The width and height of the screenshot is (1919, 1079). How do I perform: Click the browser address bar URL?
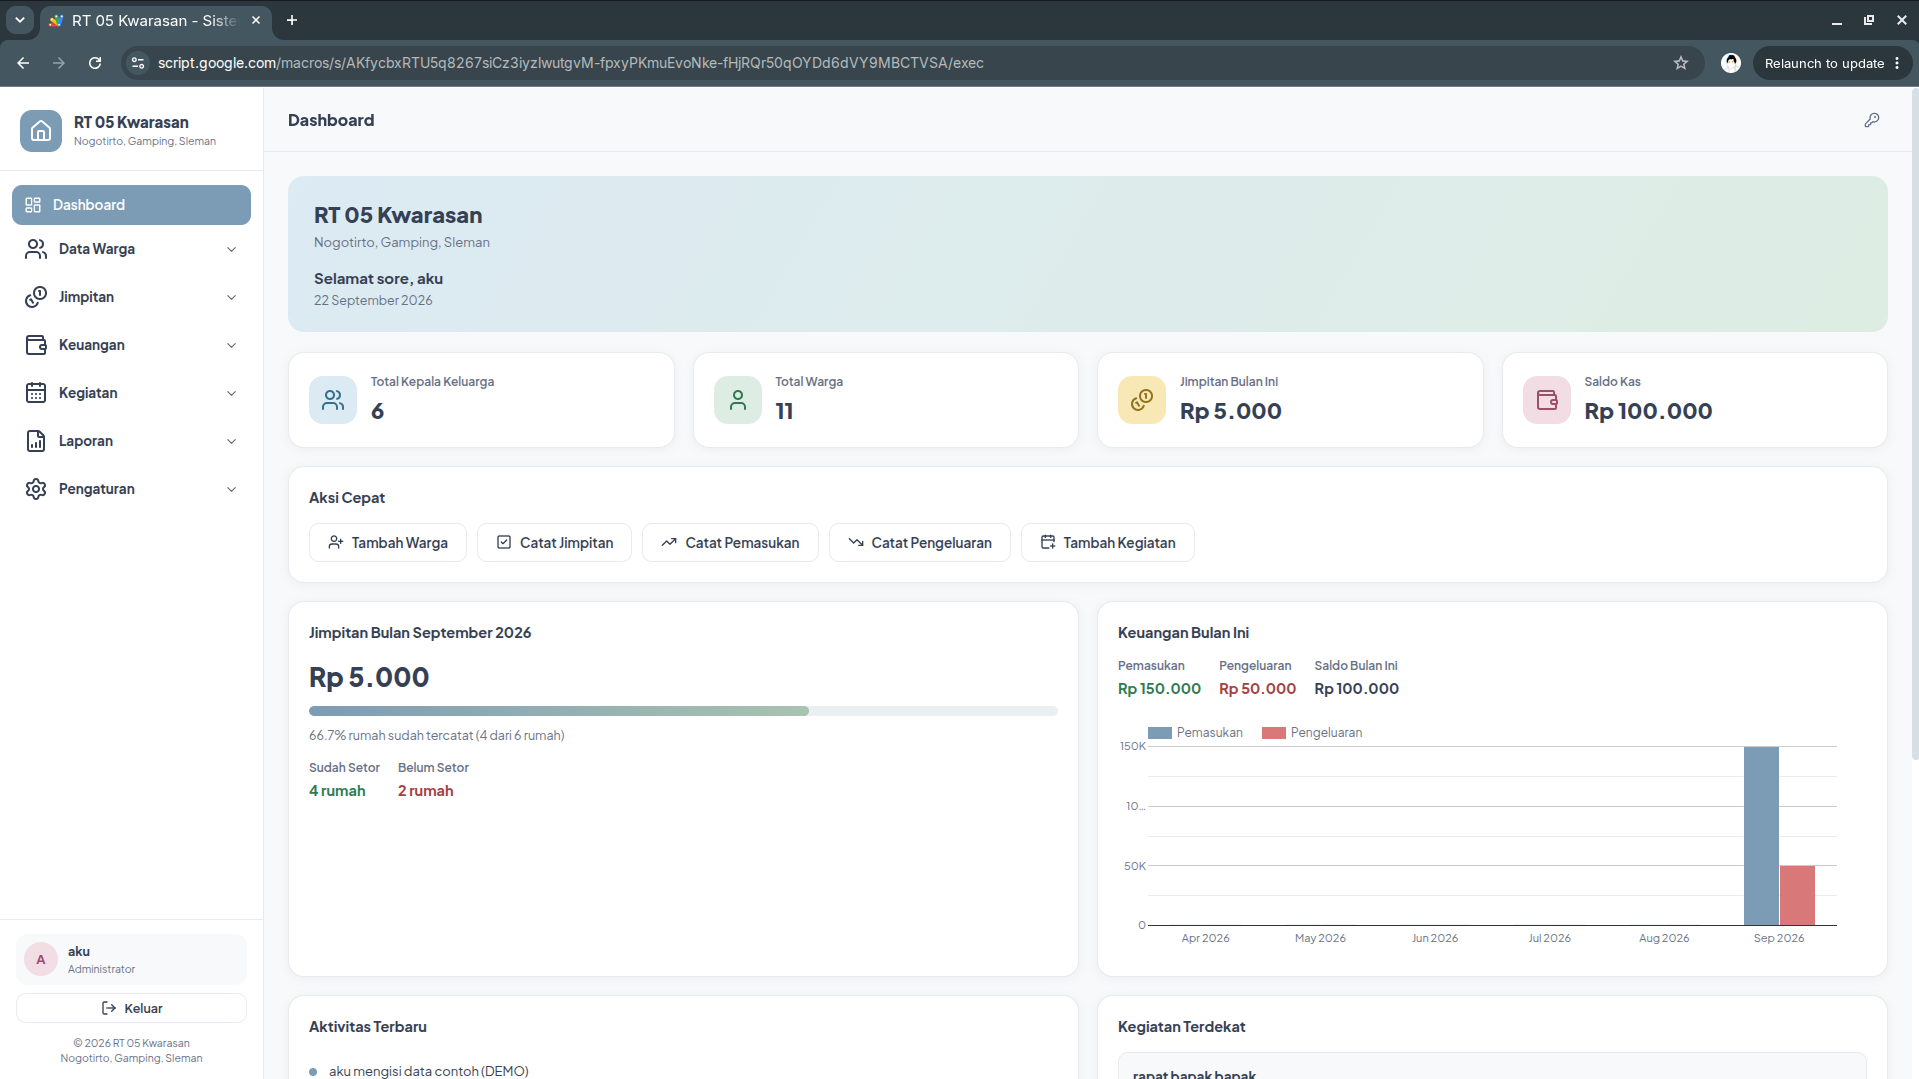point(570,63)
